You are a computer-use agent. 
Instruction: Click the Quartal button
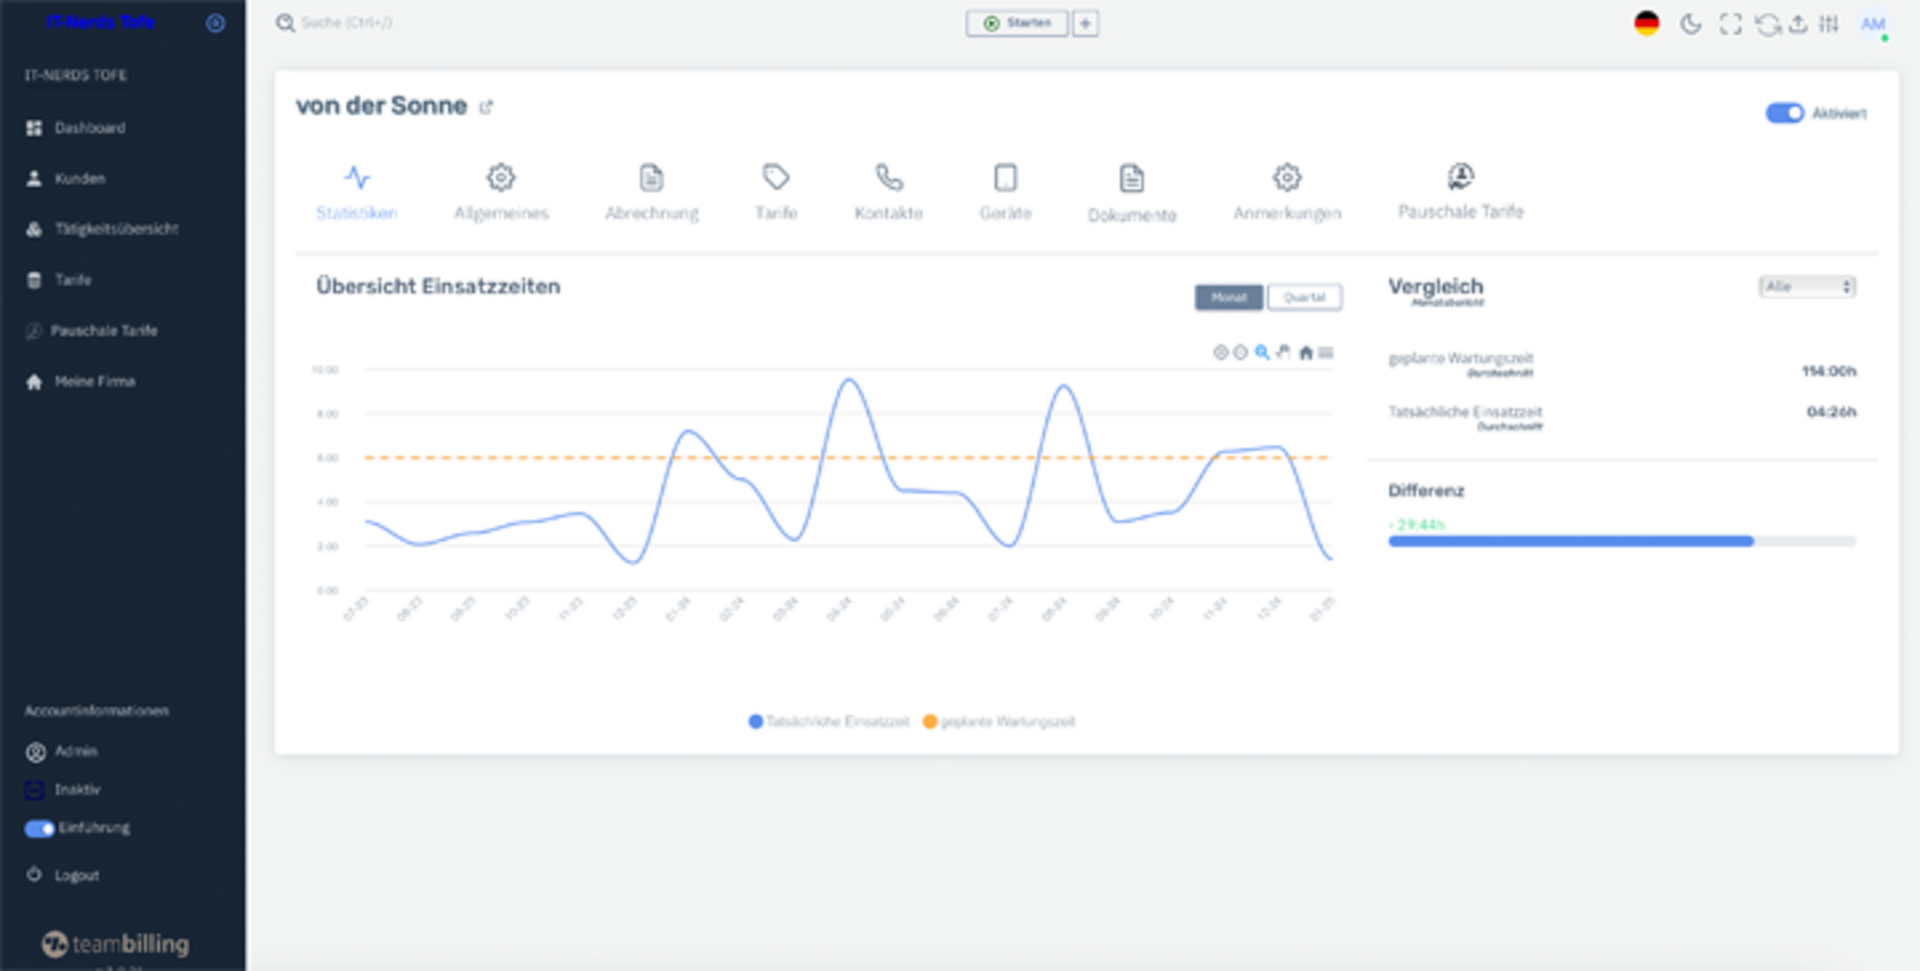(1304, 297)
